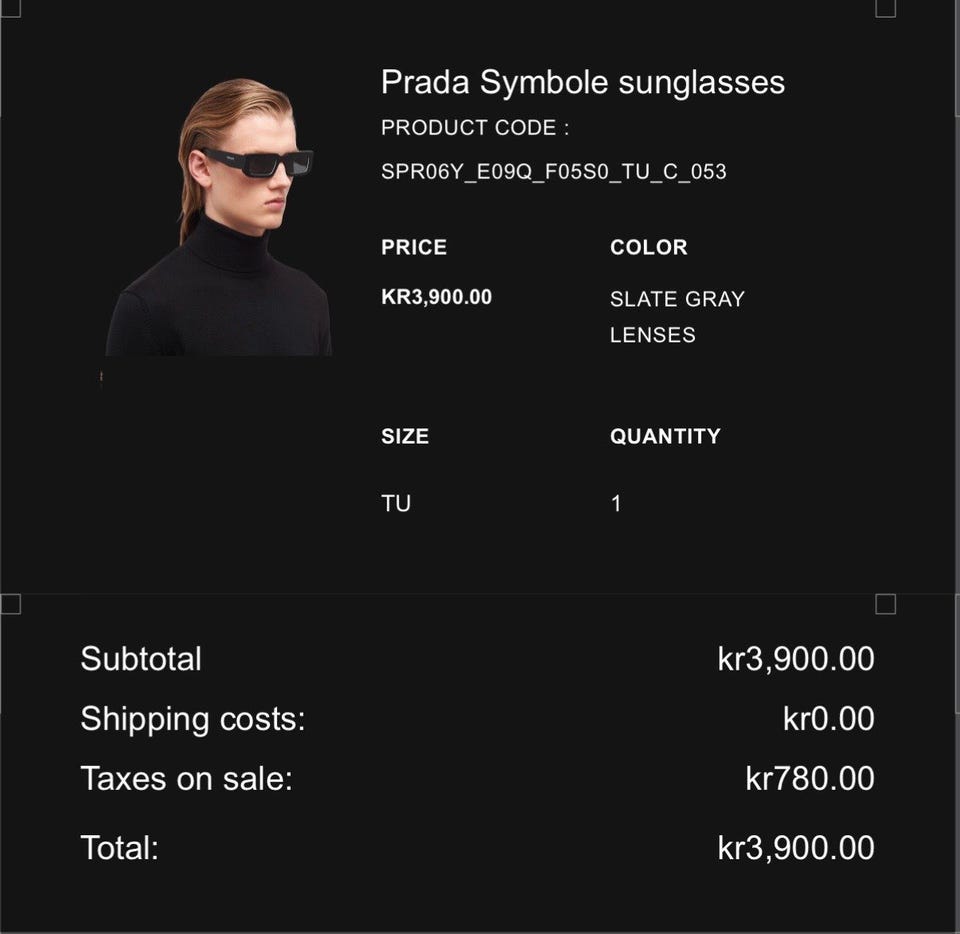Image resolution: width=960 pixels, height=934 pixels.
Task: Click the PRODUCT CODE label
Action: point(475,128)
